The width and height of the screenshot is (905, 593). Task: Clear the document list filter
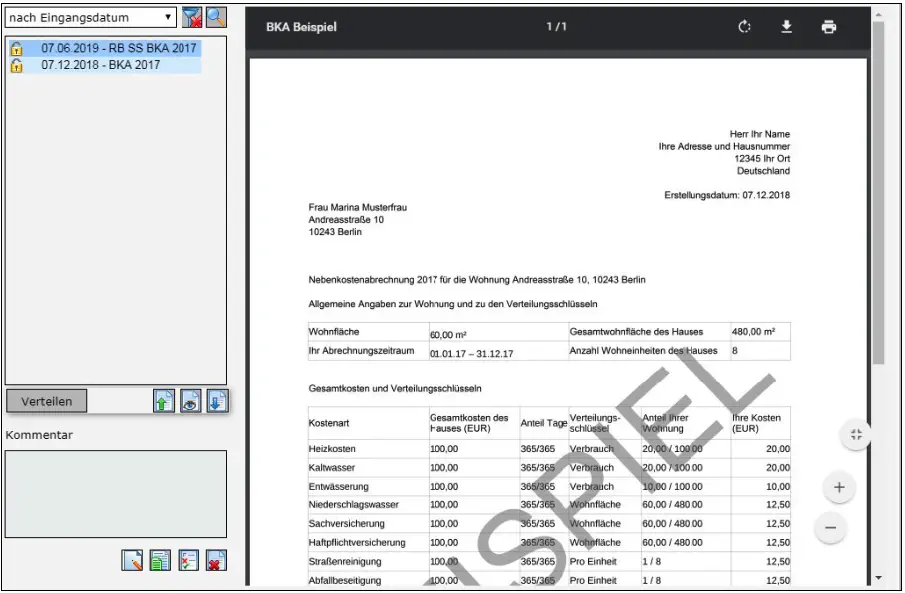(191, 17)
